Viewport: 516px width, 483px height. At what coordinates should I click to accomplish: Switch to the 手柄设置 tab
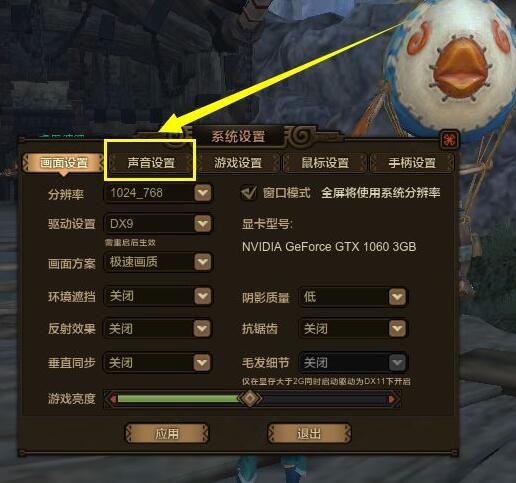(x=412, y=163)
